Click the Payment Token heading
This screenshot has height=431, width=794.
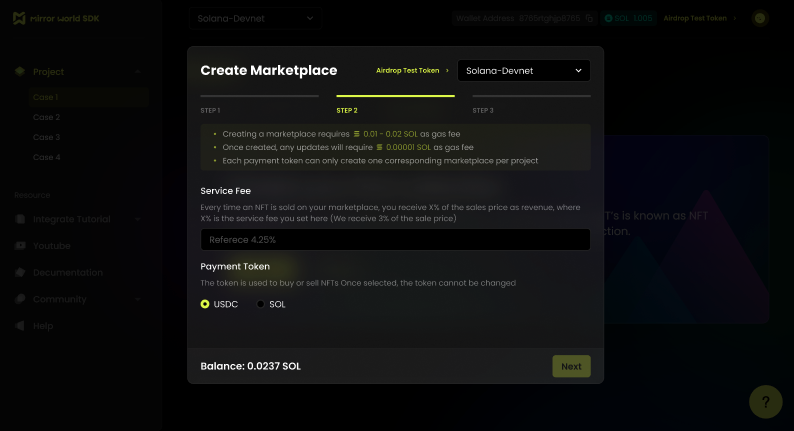(235, 266)
